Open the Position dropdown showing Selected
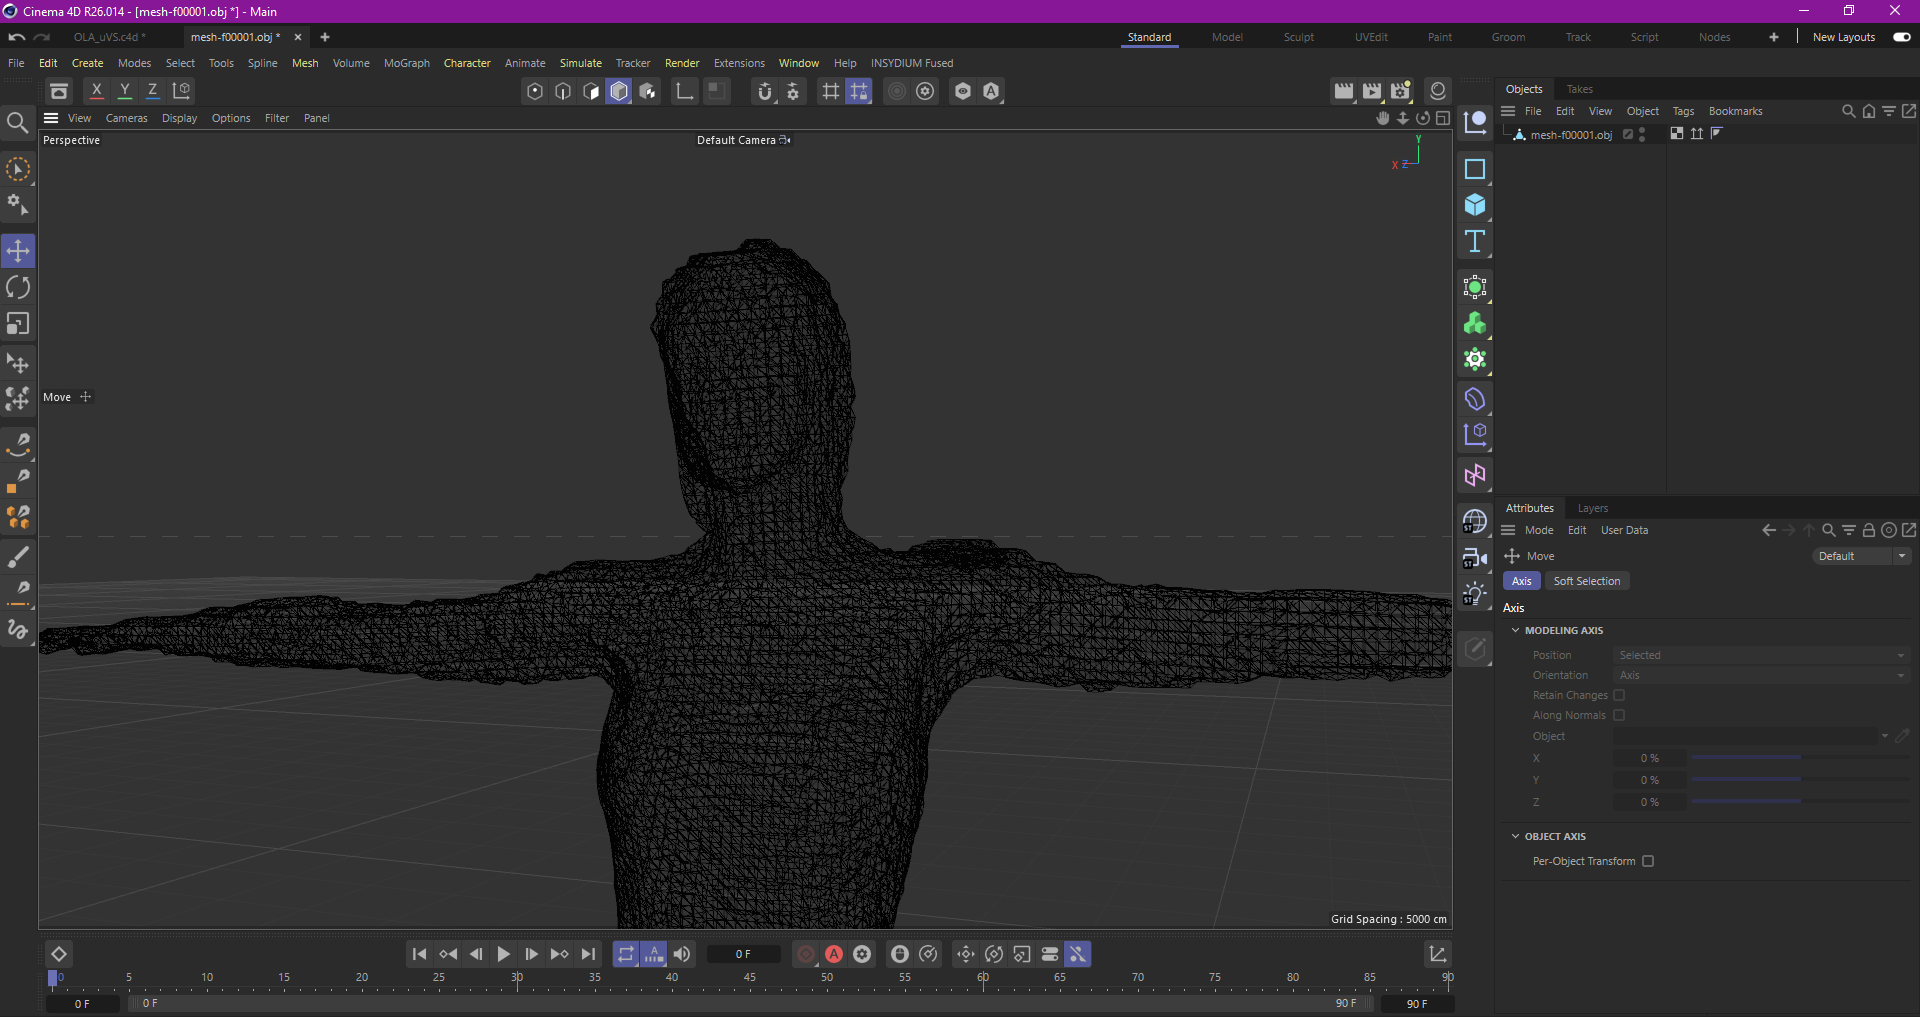Viewport: 1920px width, 1017px height. click(x=1760, y=655)
